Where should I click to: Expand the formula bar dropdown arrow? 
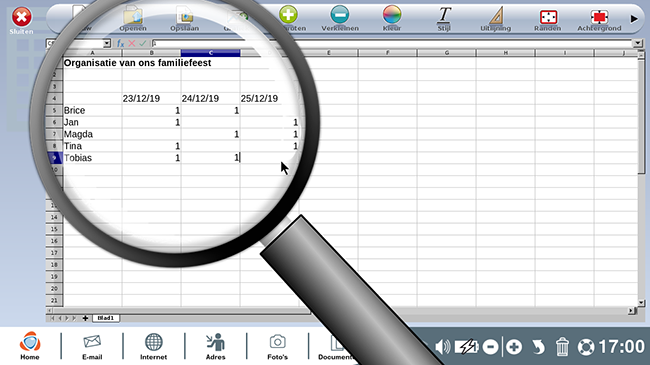click(638, 43)
